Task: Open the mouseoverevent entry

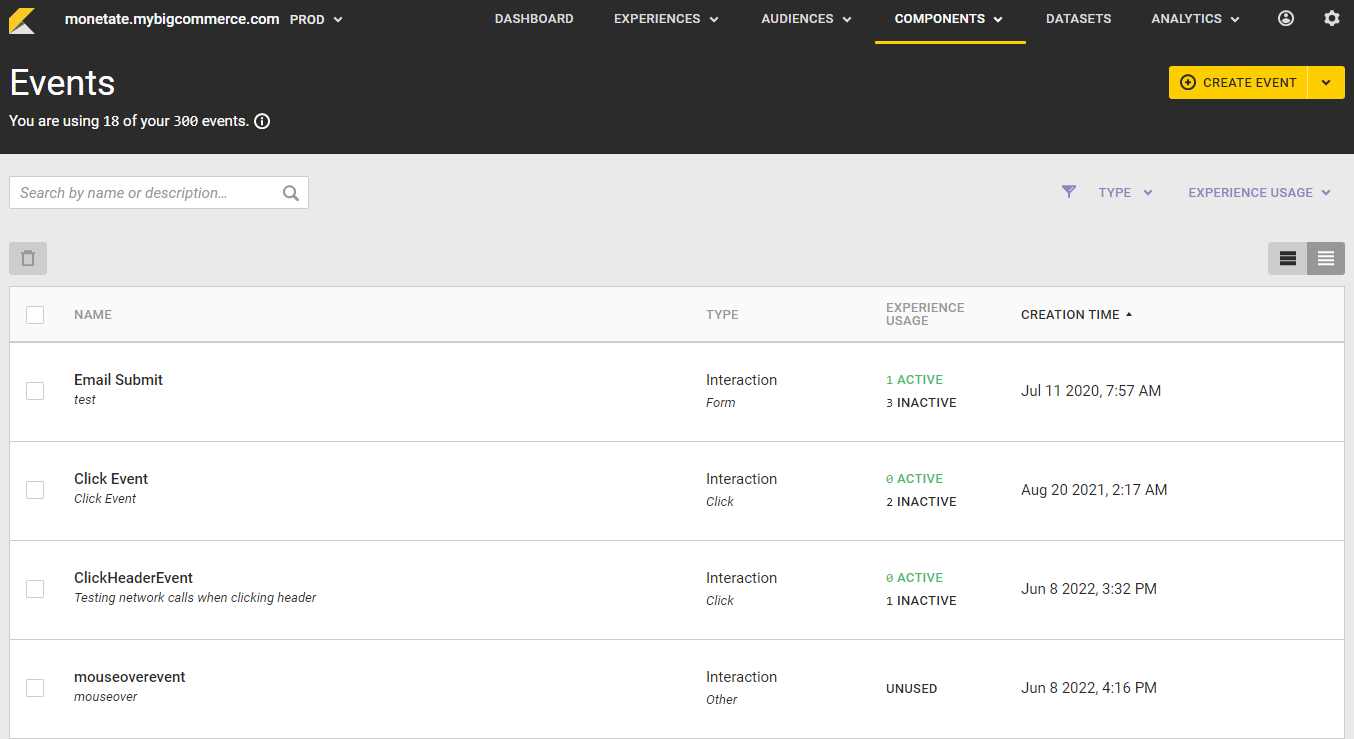Action: pos(130,677)
